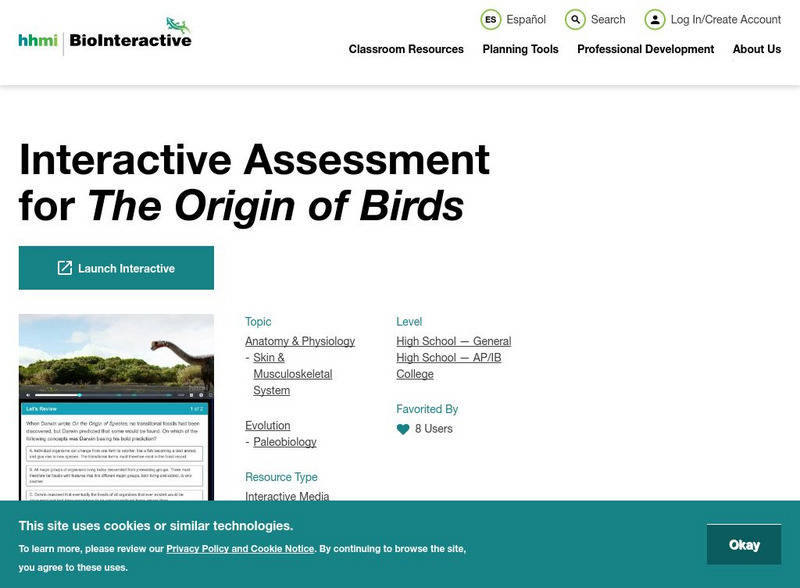Open the About Us menu
Screen dimensions: 800x588
(x=757, y=49)
